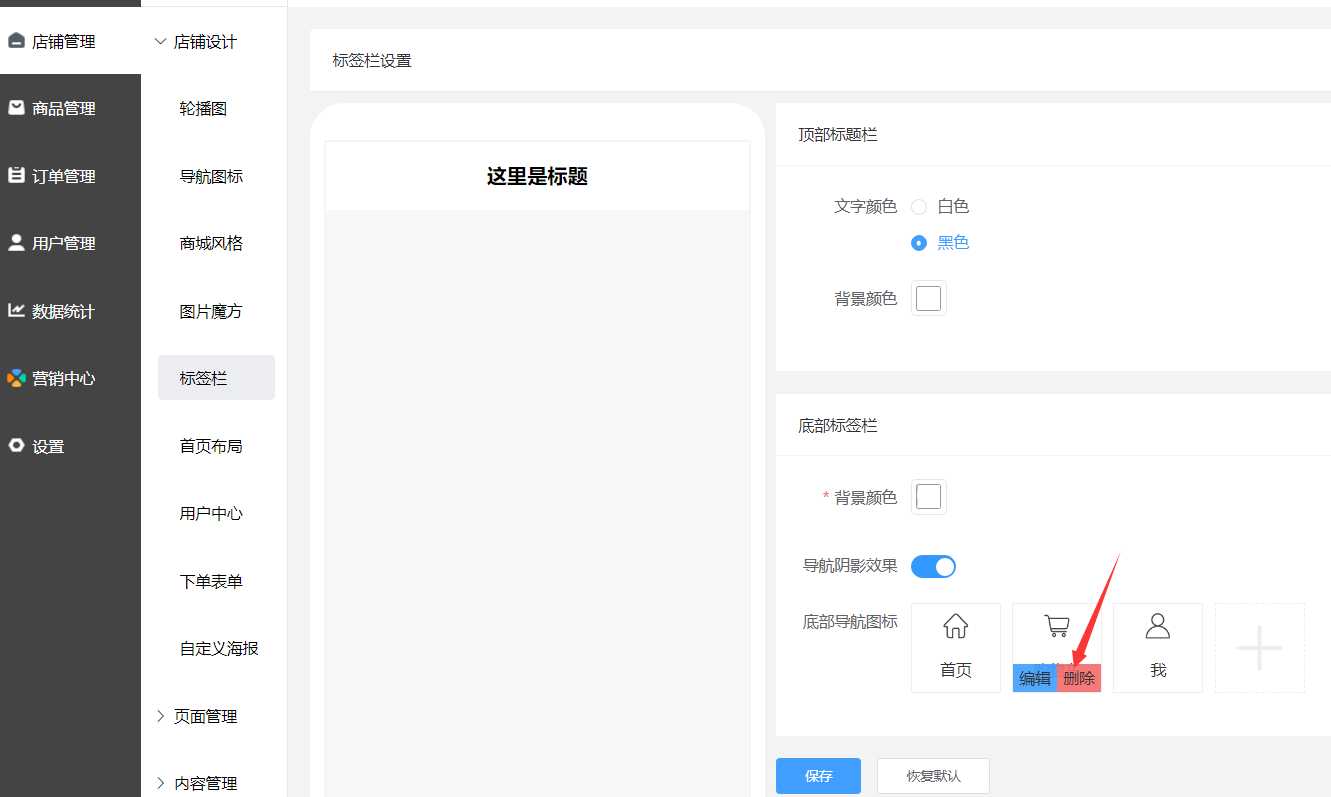Click the 顶部标题栏 section heading
This screenshot has height=797, width=1331.
pyautogui.click(x=838, y=134)
